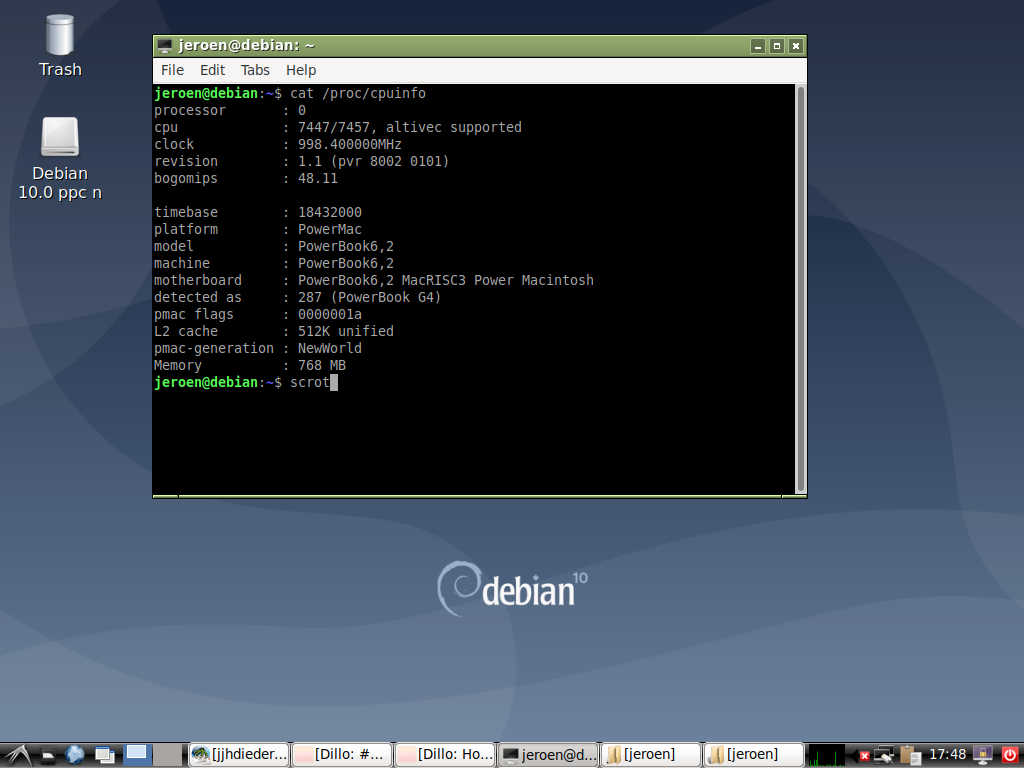Click the typed 'scrot' command at the prompt
Screen dimensions: 1024x768
[310, 382]
